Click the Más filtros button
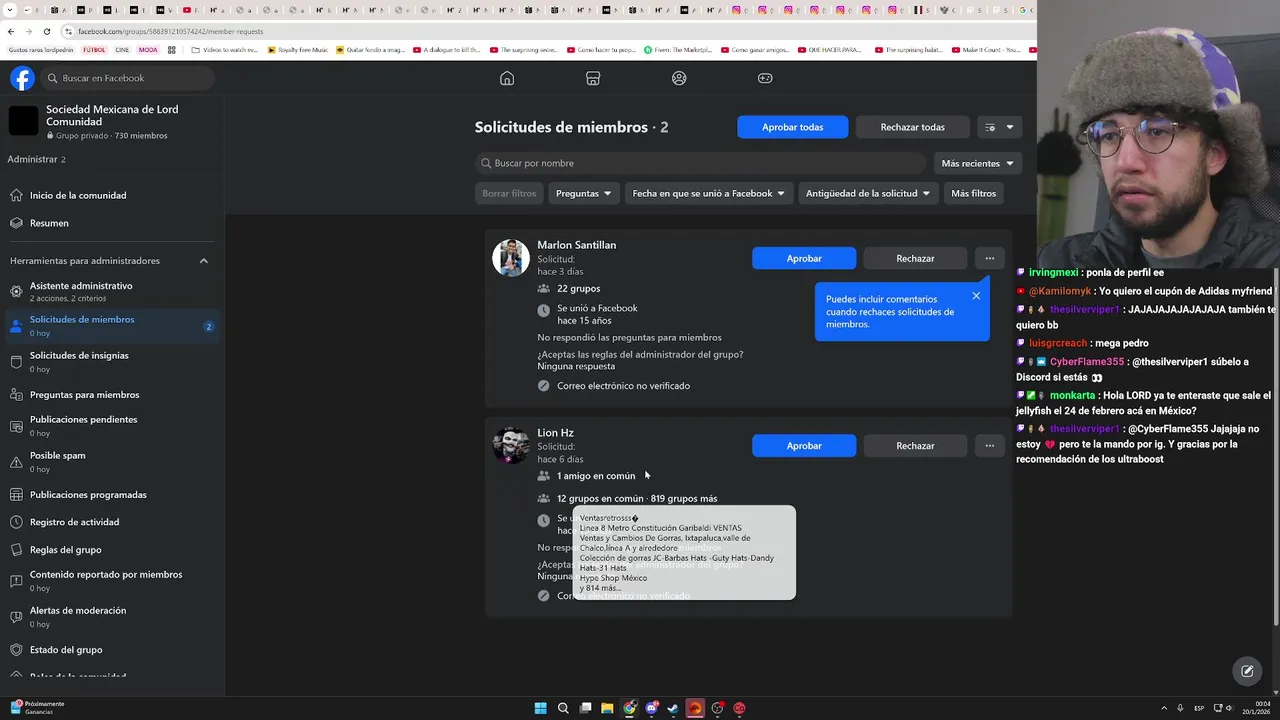 [x=973, y=193]
